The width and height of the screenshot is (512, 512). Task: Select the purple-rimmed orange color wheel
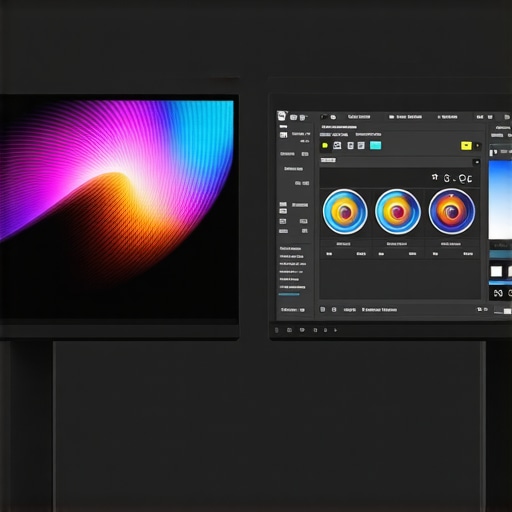point(452,211)
